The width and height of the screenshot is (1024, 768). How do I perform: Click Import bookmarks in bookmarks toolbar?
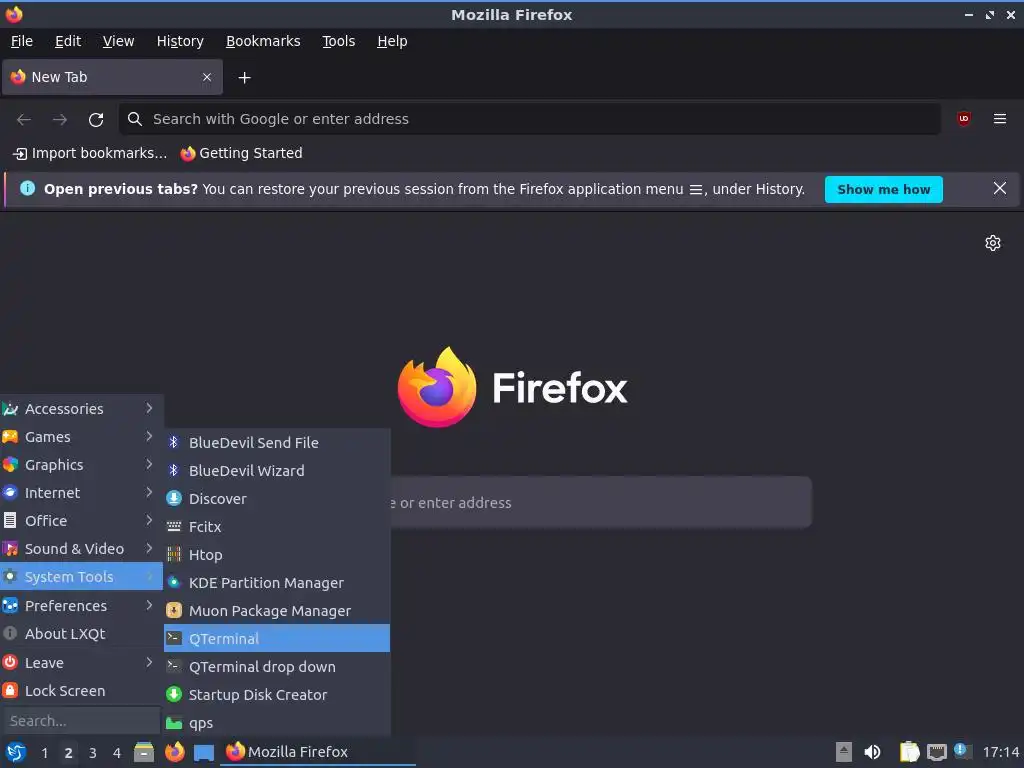[90, 153]
